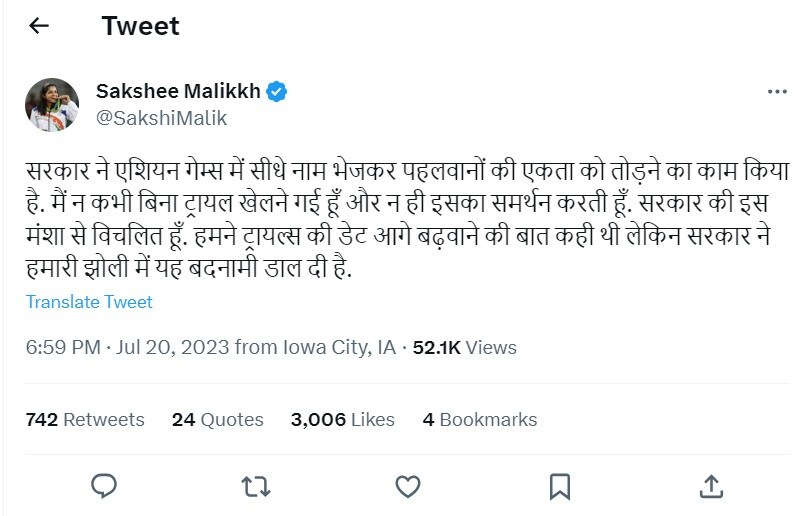Open the three-dot more options menu

pos(777,92)
